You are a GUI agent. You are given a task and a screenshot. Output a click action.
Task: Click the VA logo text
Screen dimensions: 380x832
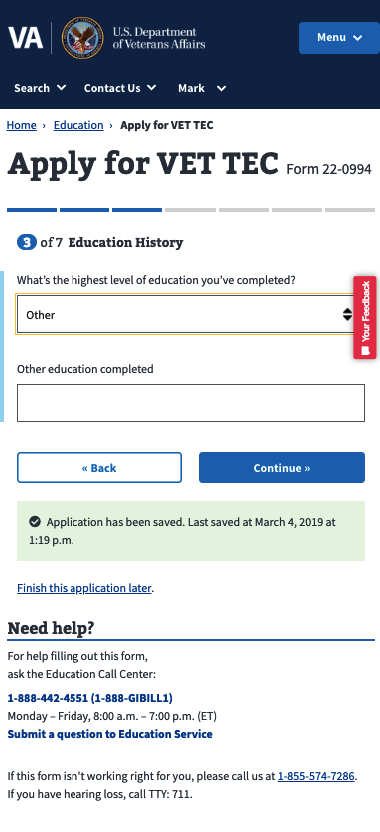(25, 38)
